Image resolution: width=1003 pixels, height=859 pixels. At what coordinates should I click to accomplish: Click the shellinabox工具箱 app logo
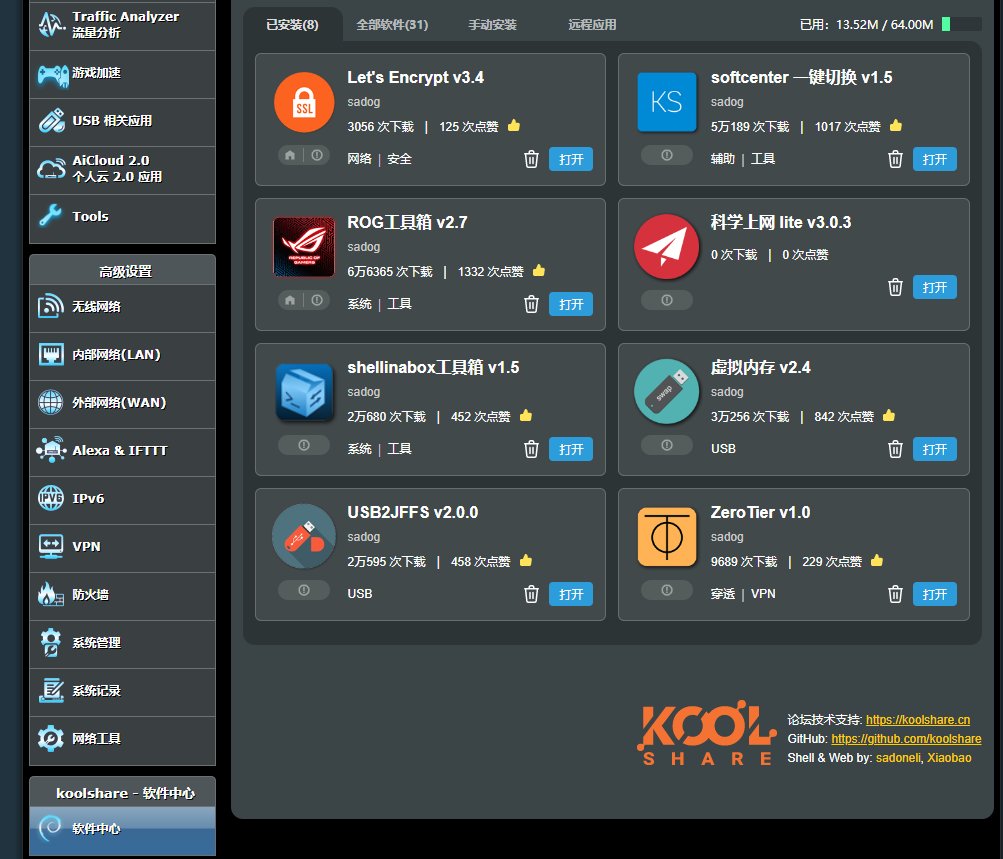point(304,391)
